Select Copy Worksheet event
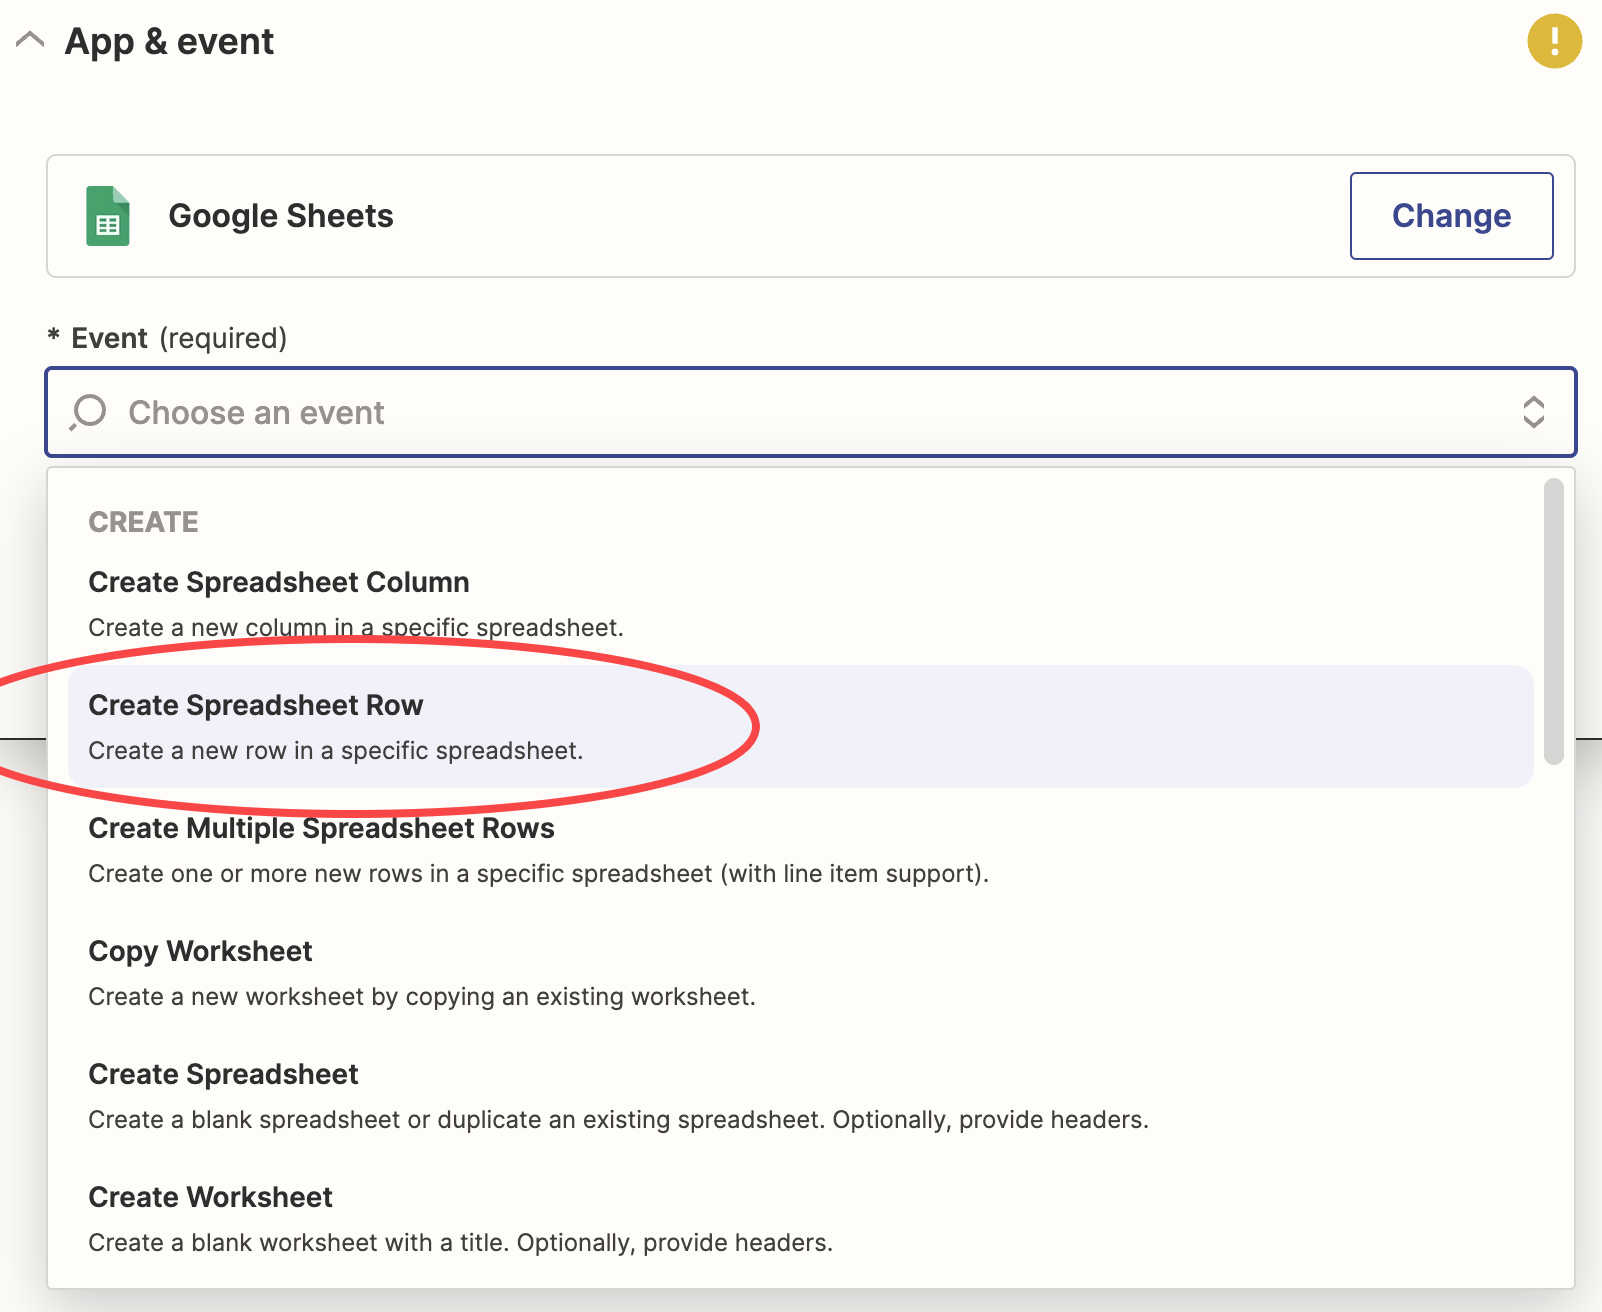Viewport: 1602px width, 1312px height. (800, 973)
